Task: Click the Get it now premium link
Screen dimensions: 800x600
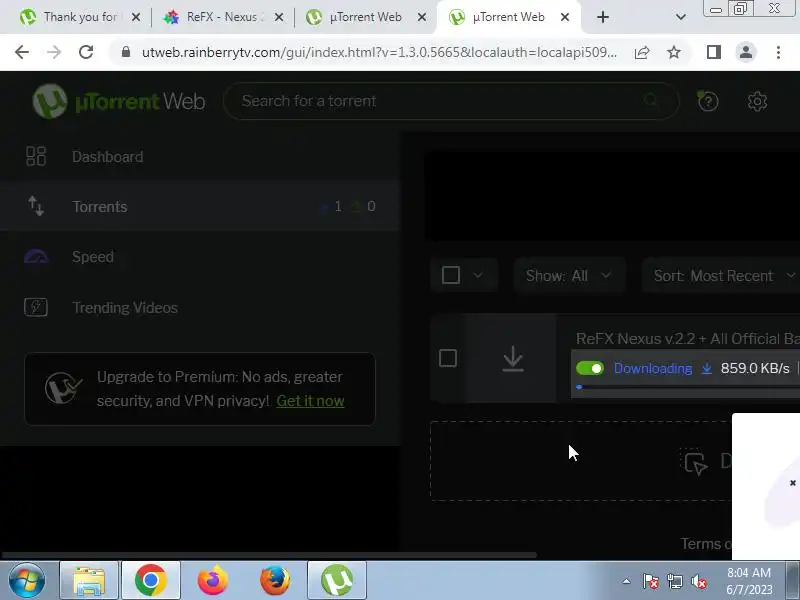Action: (310, 401)
